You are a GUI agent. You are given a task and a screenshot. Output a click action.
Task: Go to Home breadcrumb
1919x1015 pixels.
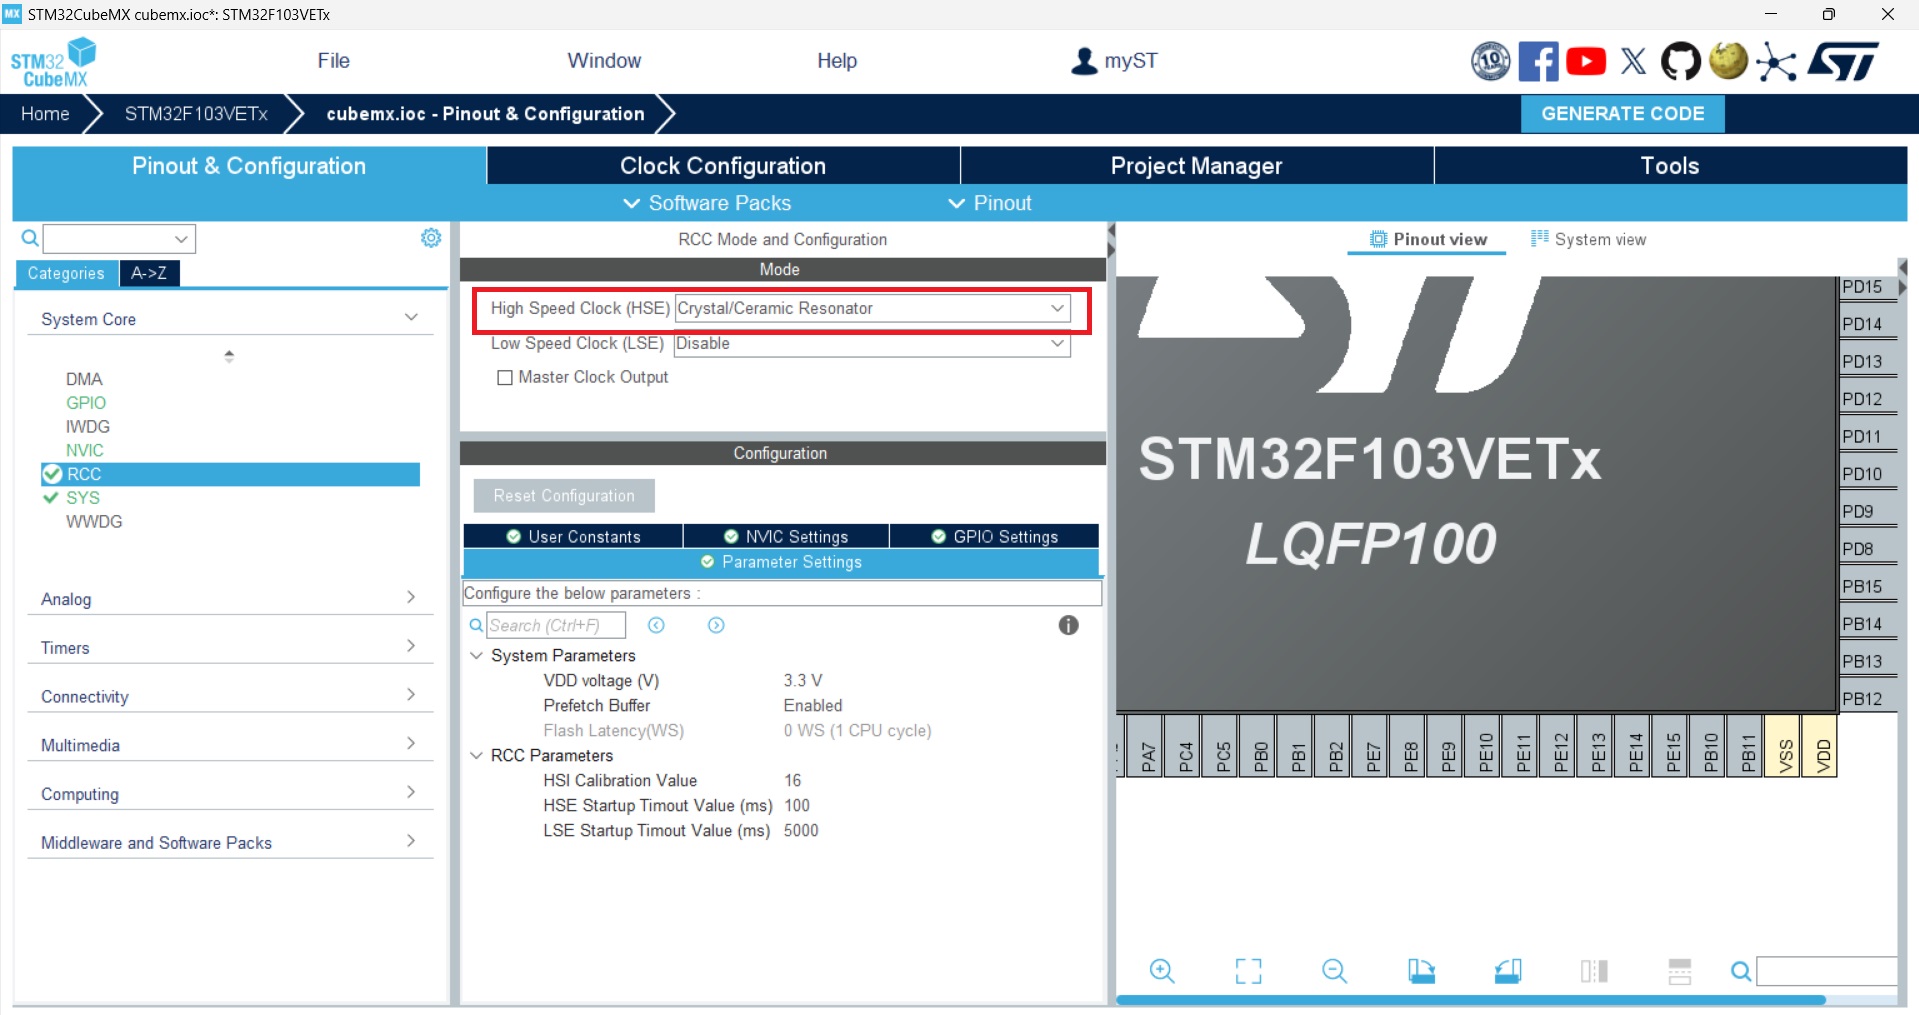pos(45,114)
